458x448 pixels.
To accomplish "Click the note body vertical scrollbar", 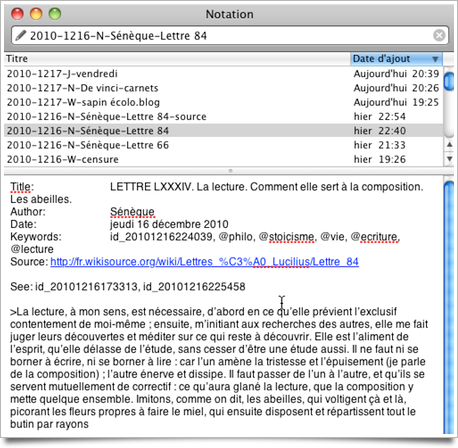I will coord(449,307).
